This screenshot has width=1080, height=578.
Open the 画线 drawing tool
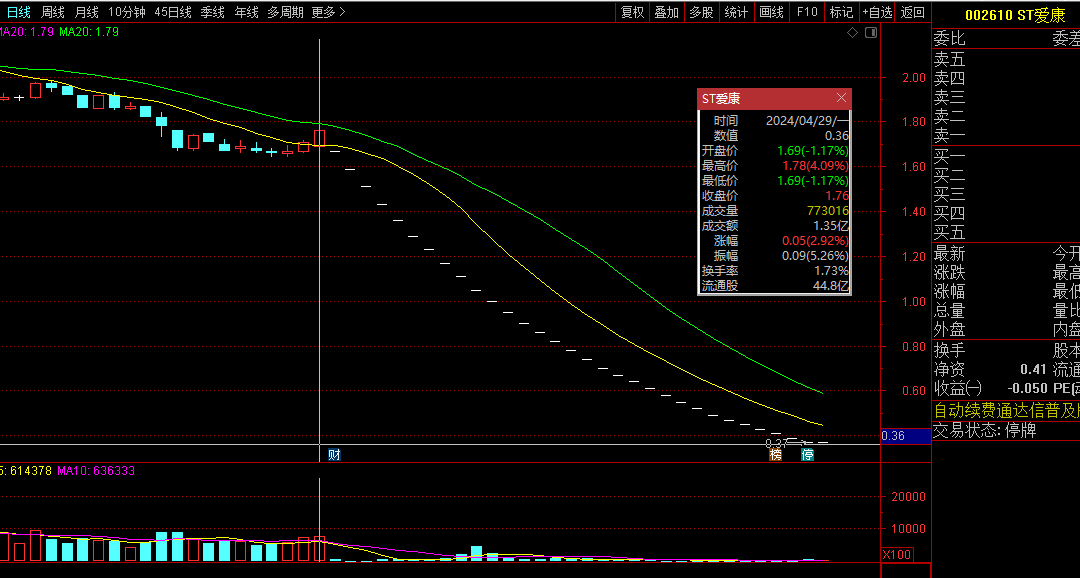[771, 12]
